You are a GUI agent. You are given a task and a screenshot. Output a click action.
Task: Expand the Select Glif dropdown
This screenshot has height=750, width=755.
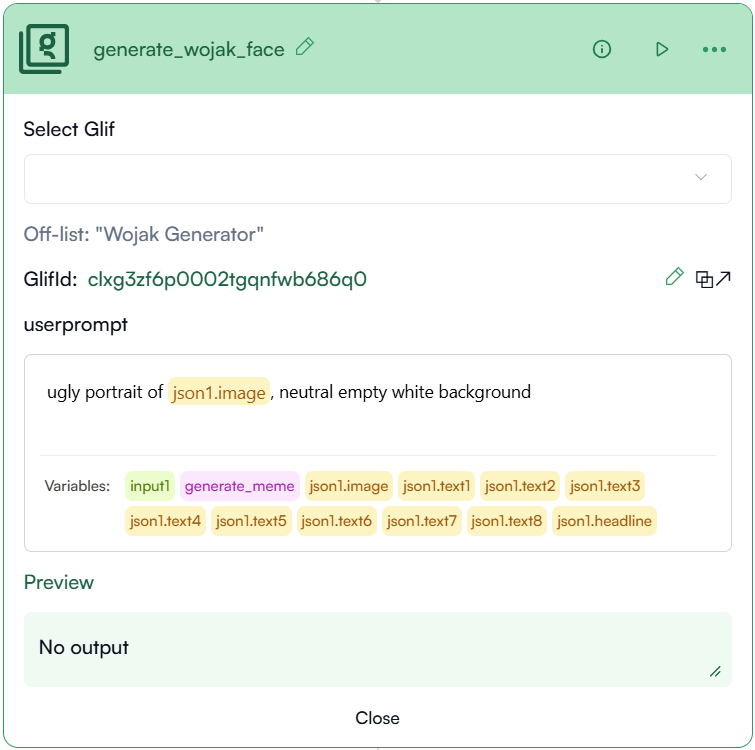point(377,179)
